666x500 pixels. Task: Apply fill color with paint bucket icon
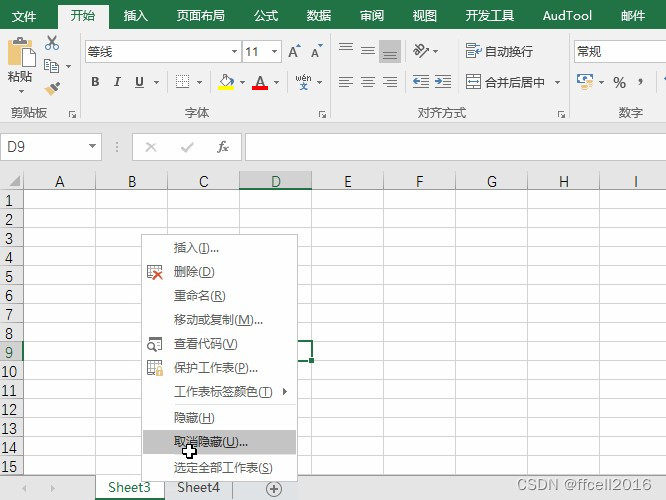tap(226, 82)
